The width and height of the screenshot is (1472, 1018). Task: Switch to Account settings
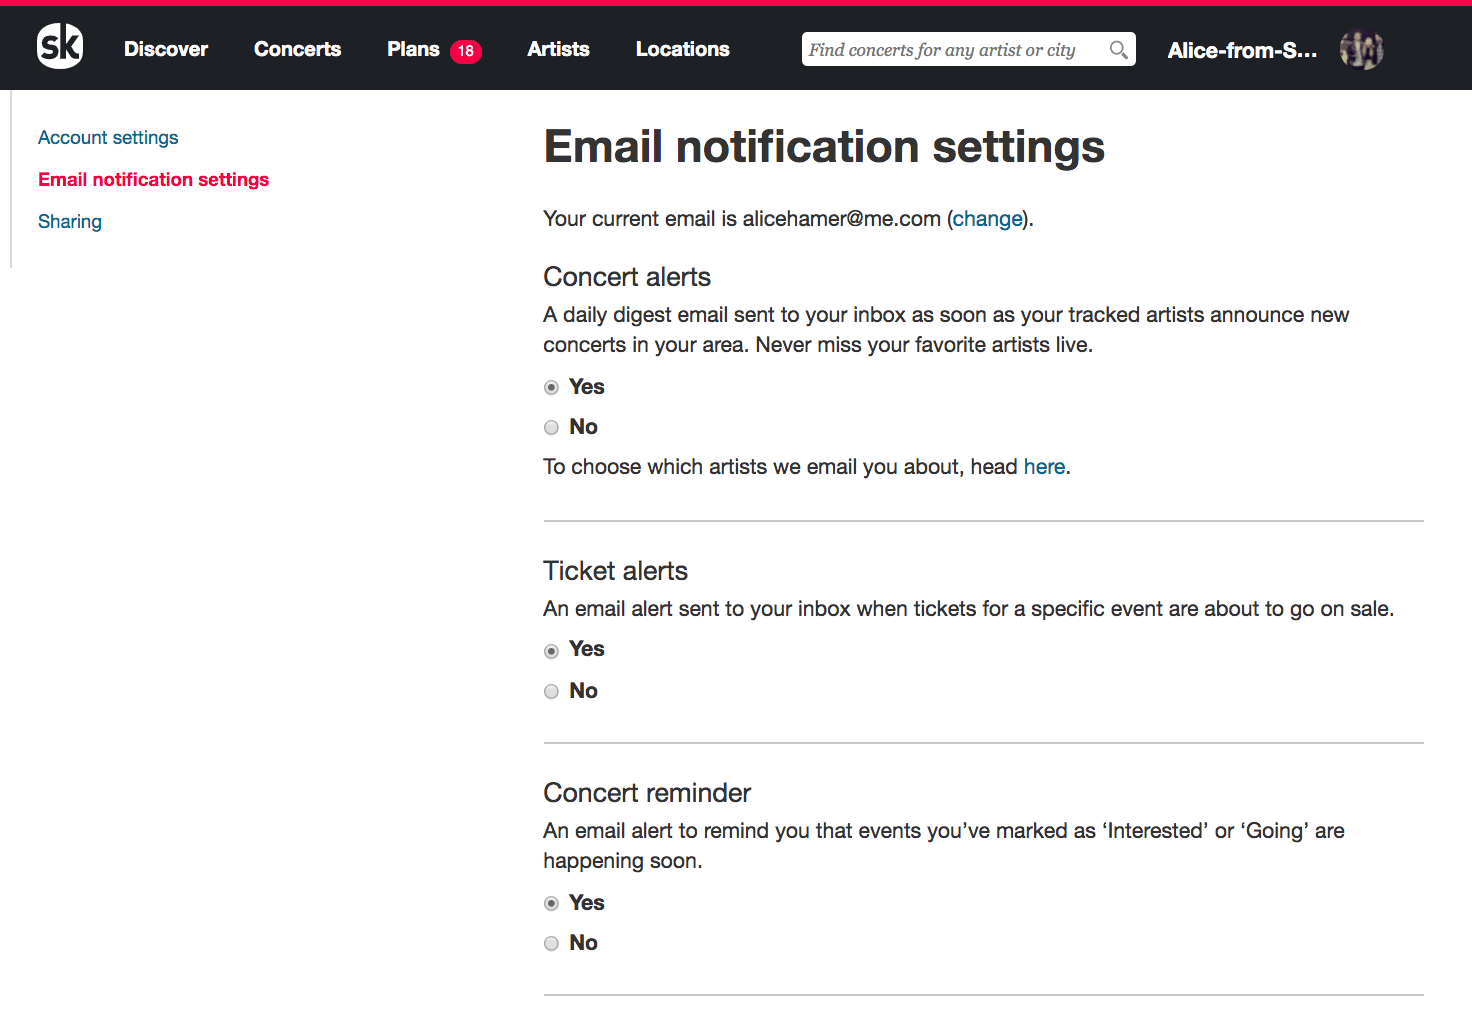[x=108, y=137]
